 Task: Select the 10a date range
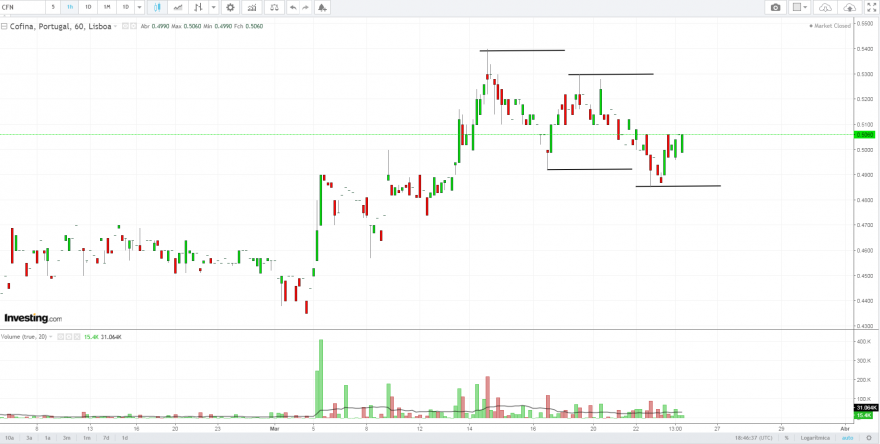[x=8, y=438]
